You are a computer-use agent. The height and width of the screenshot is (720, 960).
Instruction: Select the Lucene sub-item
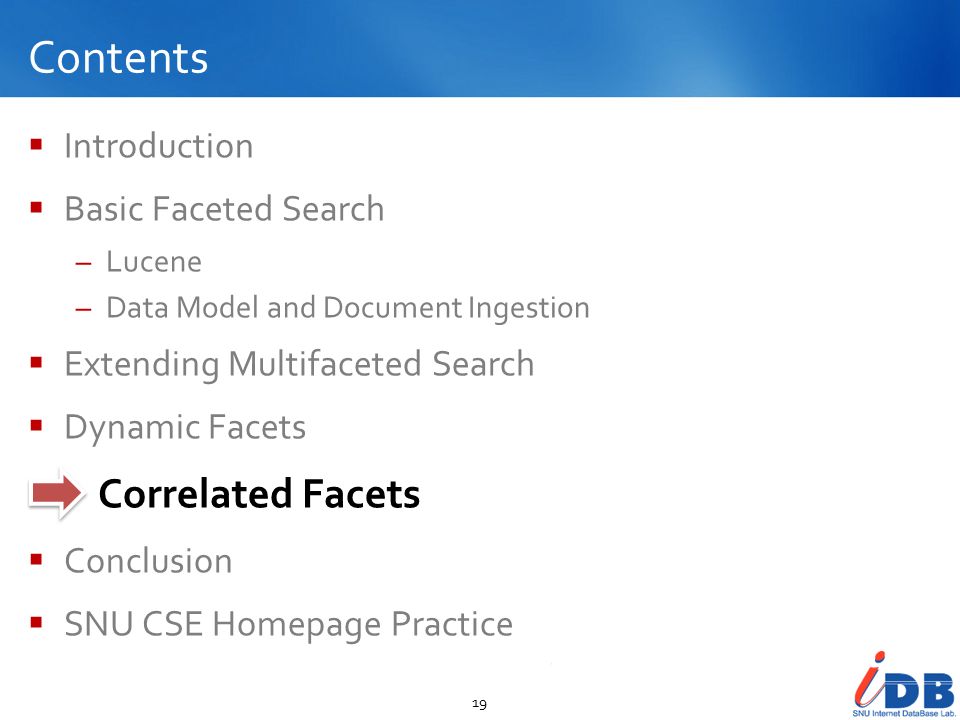pos(154,262)
